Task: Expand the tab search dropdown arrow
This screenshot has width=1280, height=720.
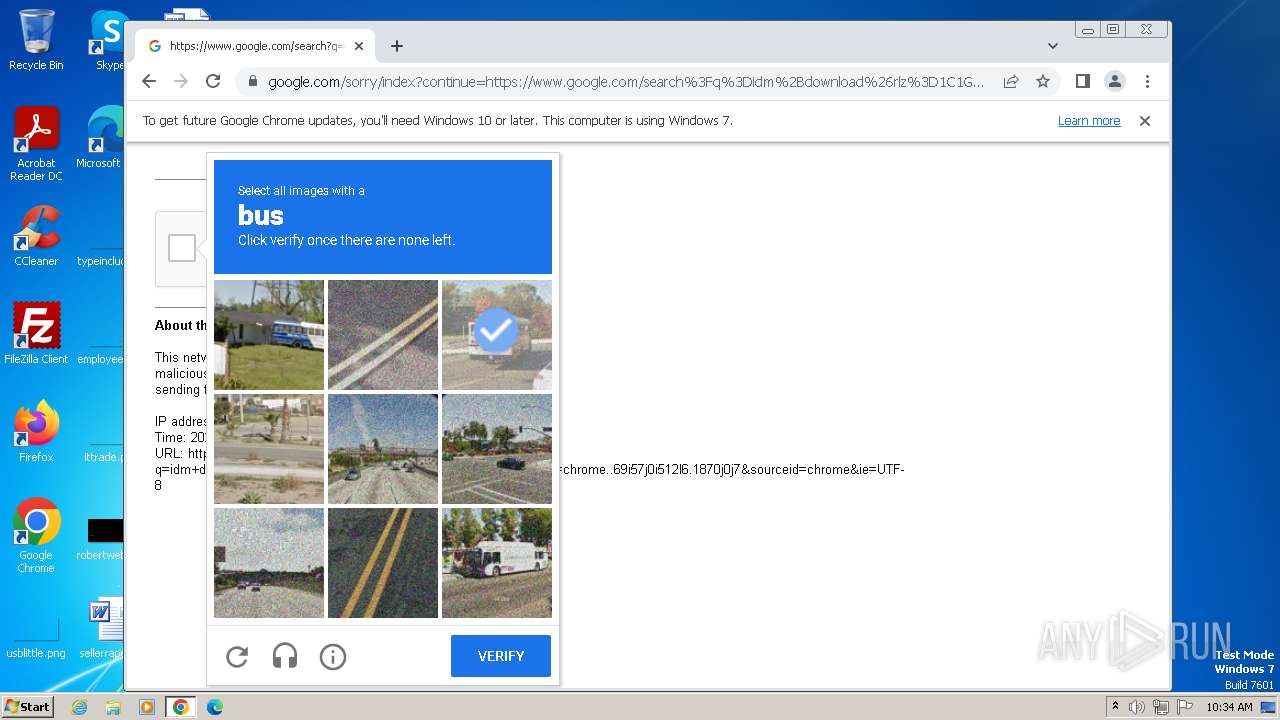Action: 1053,46
